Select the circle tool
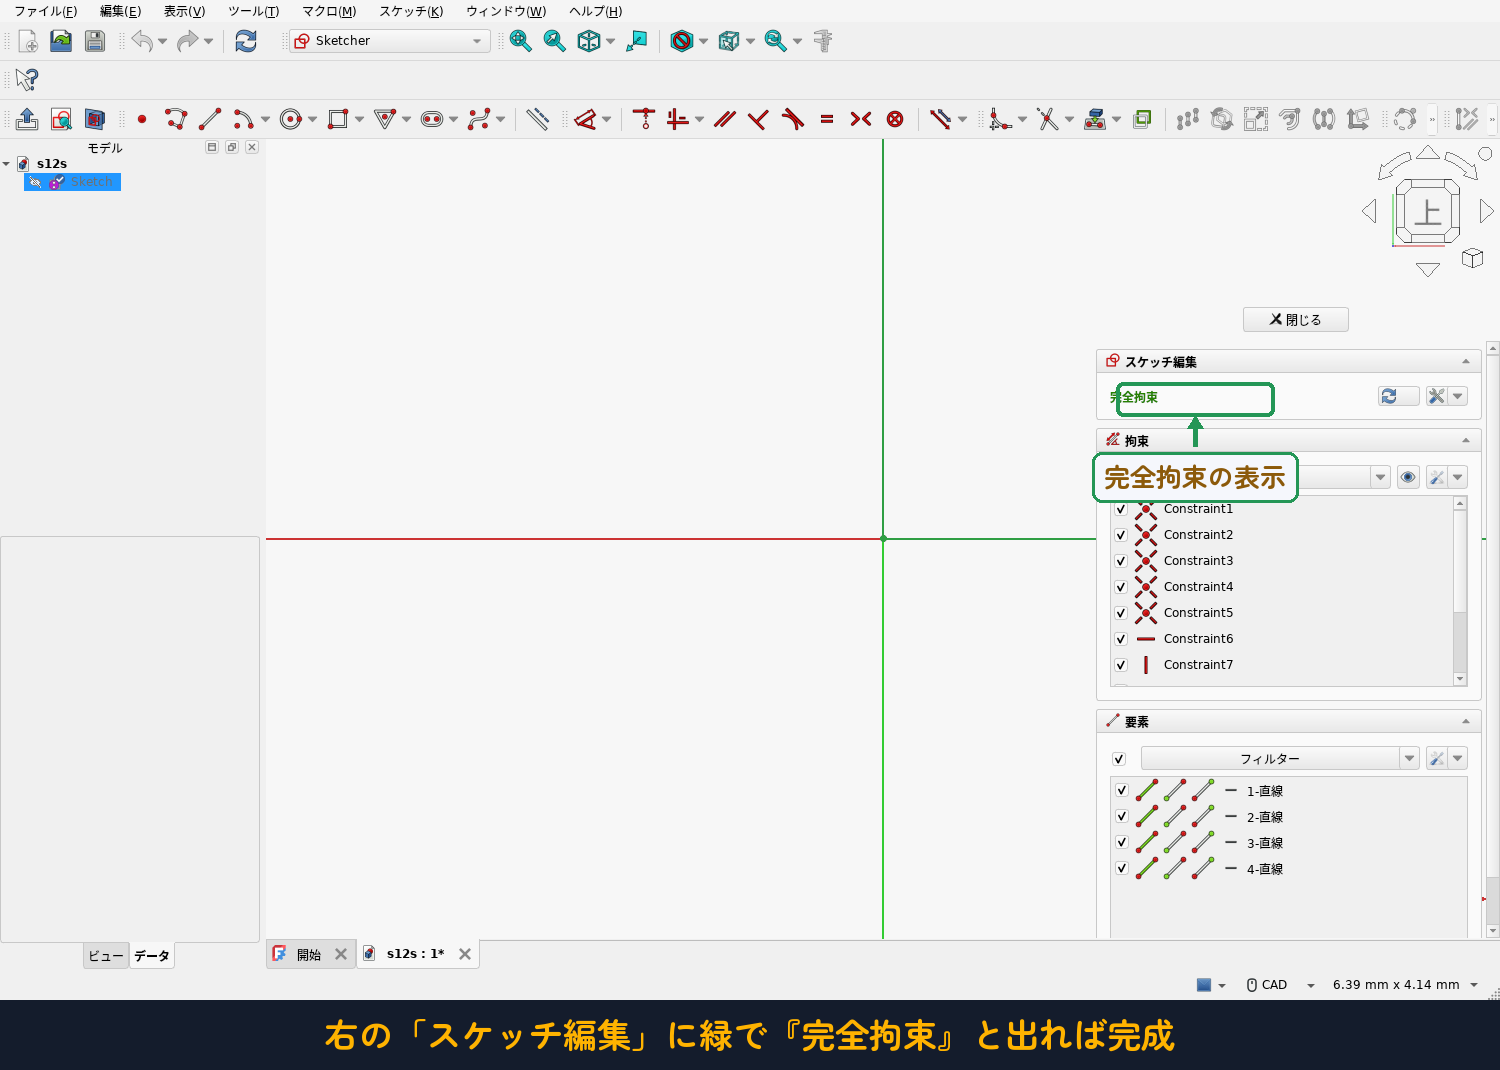 290,119
